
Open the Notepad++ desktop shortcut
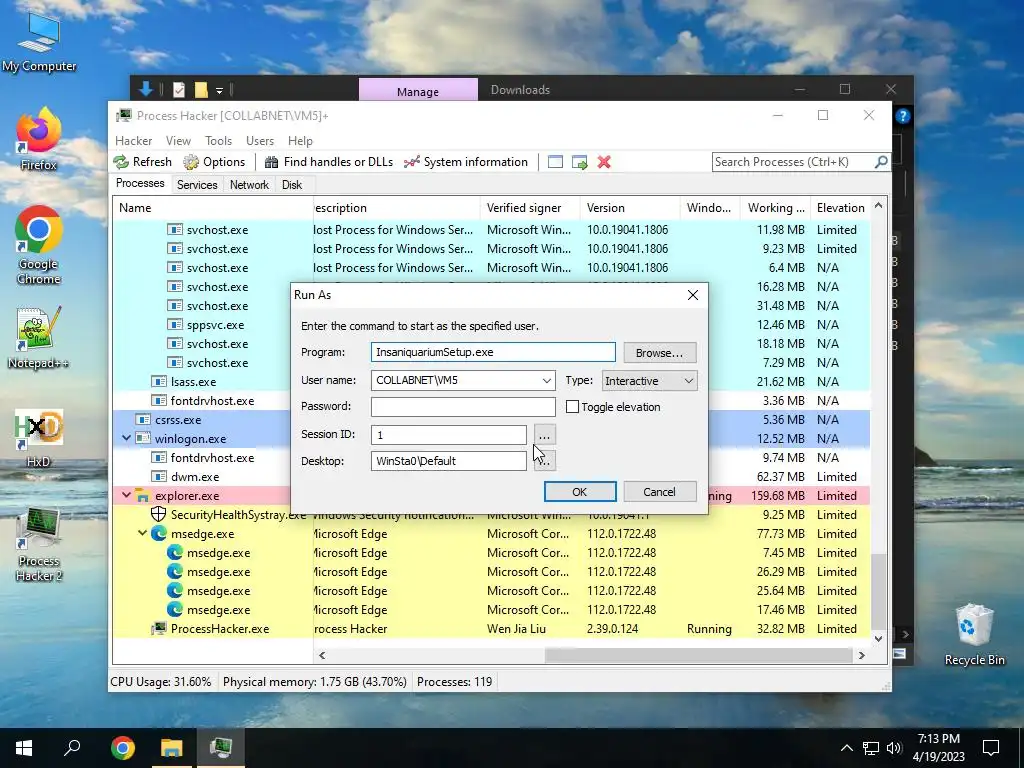tap(39, 338)
